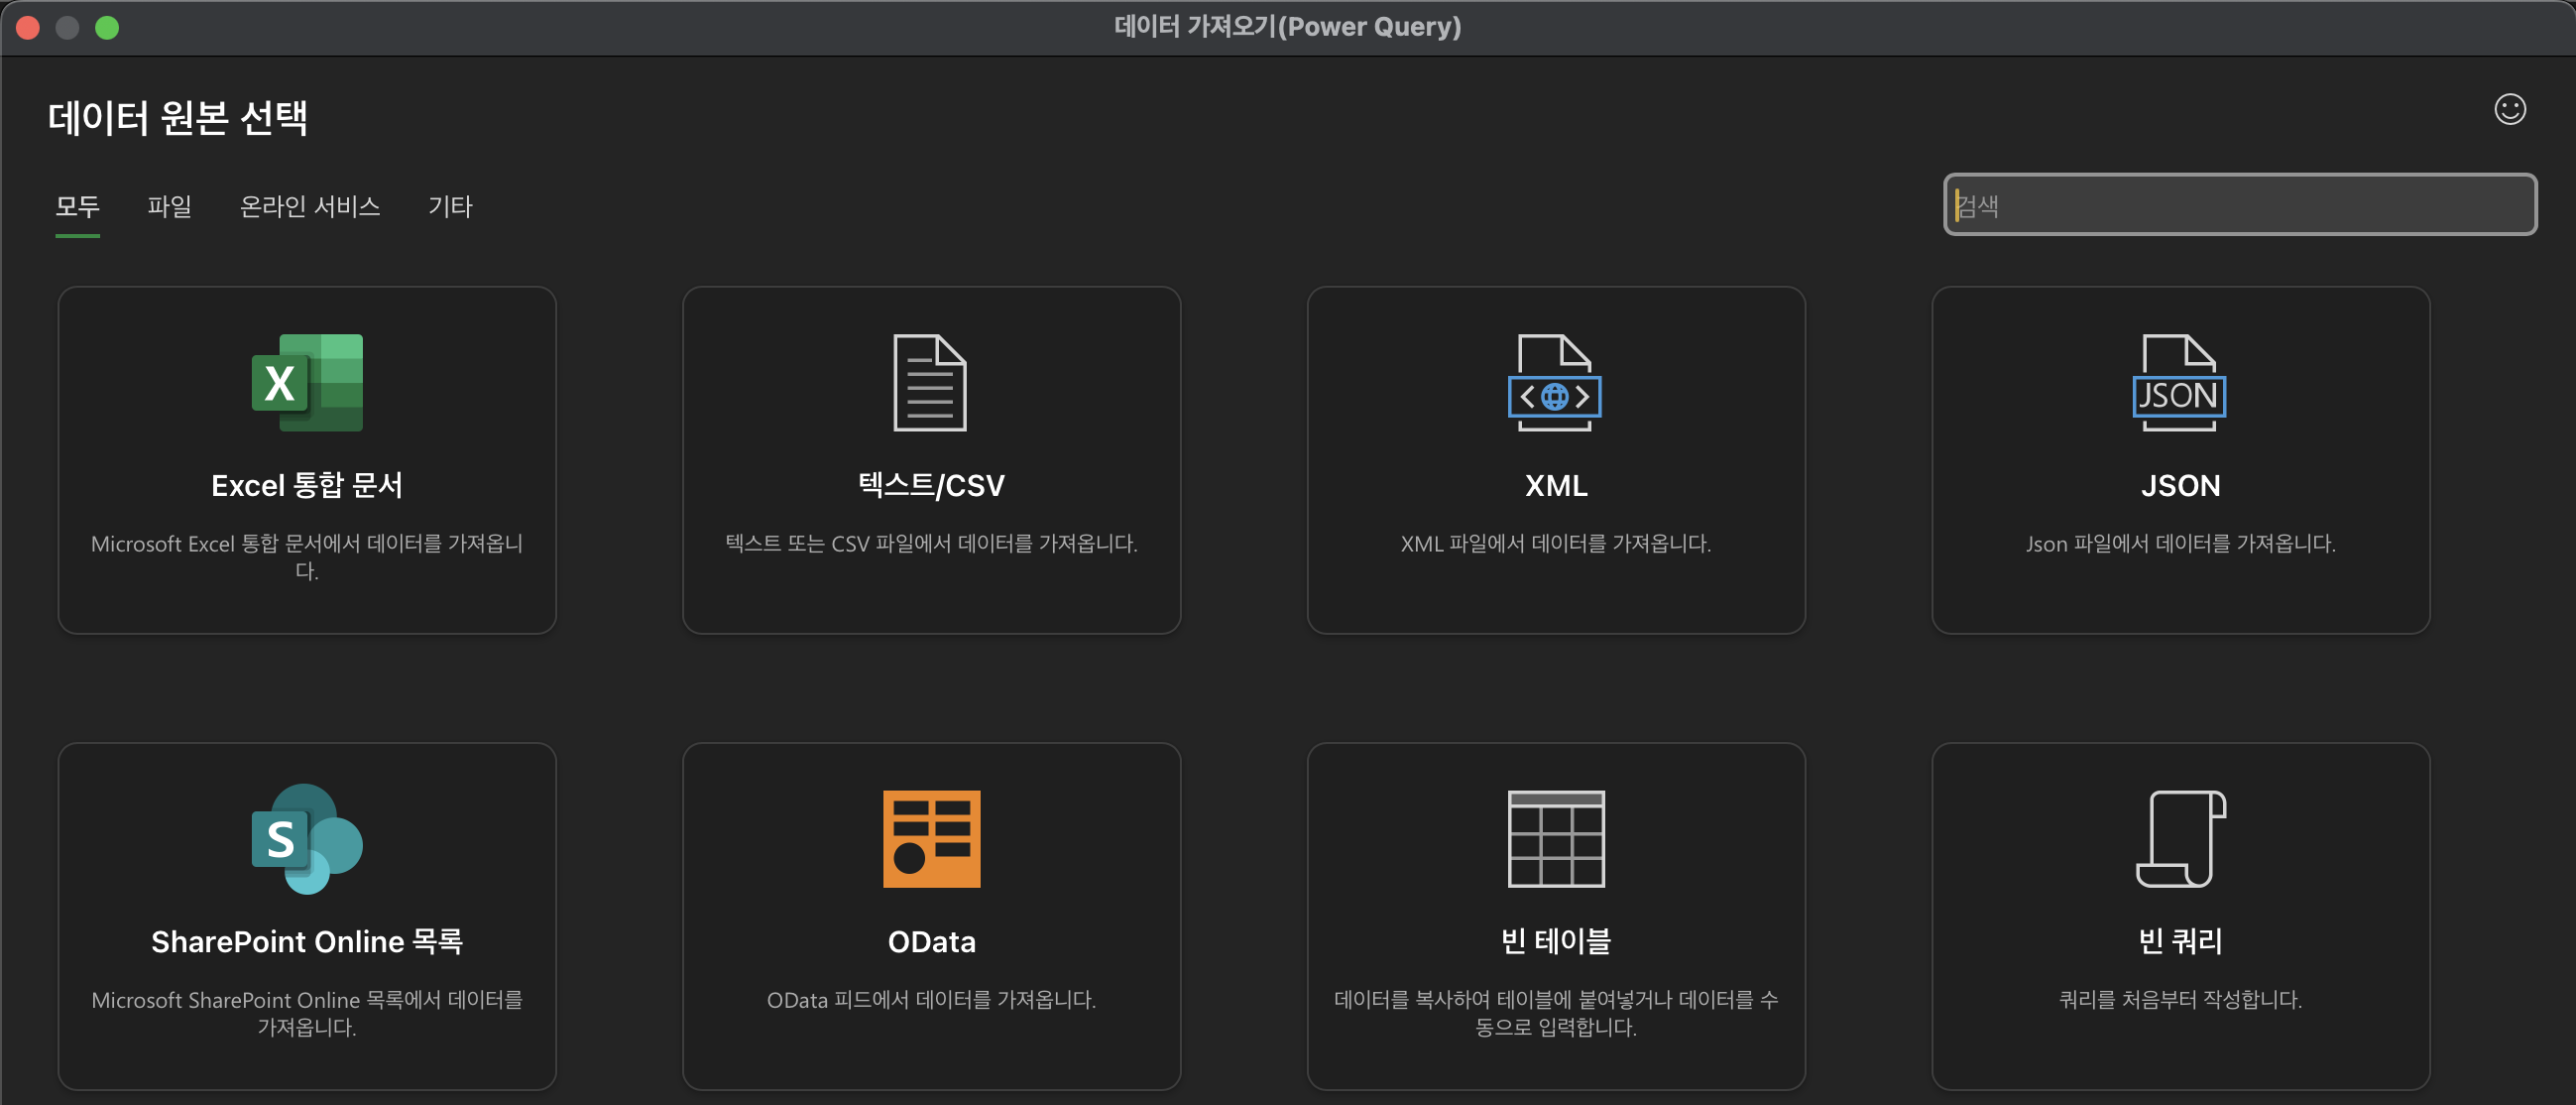Click the XML file icon

(1555, 383)
